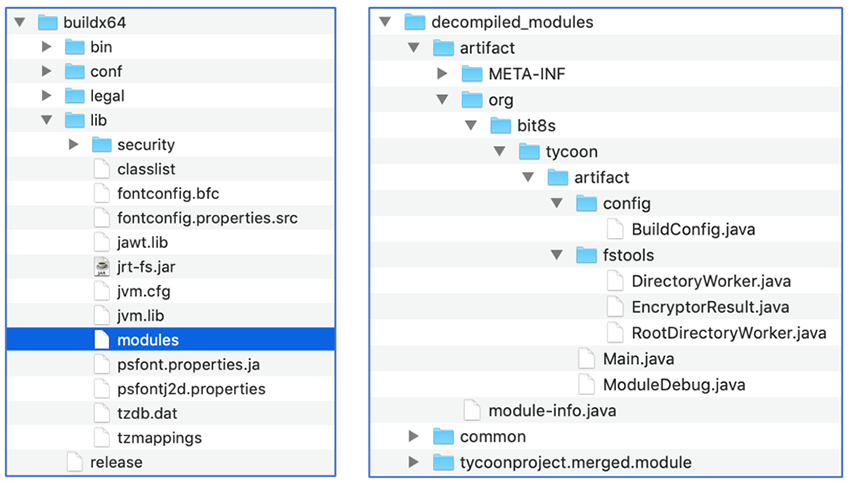Click the tzdb.dat file icon
This screenshot has width=850, height=481.
(x=100, y=413)
